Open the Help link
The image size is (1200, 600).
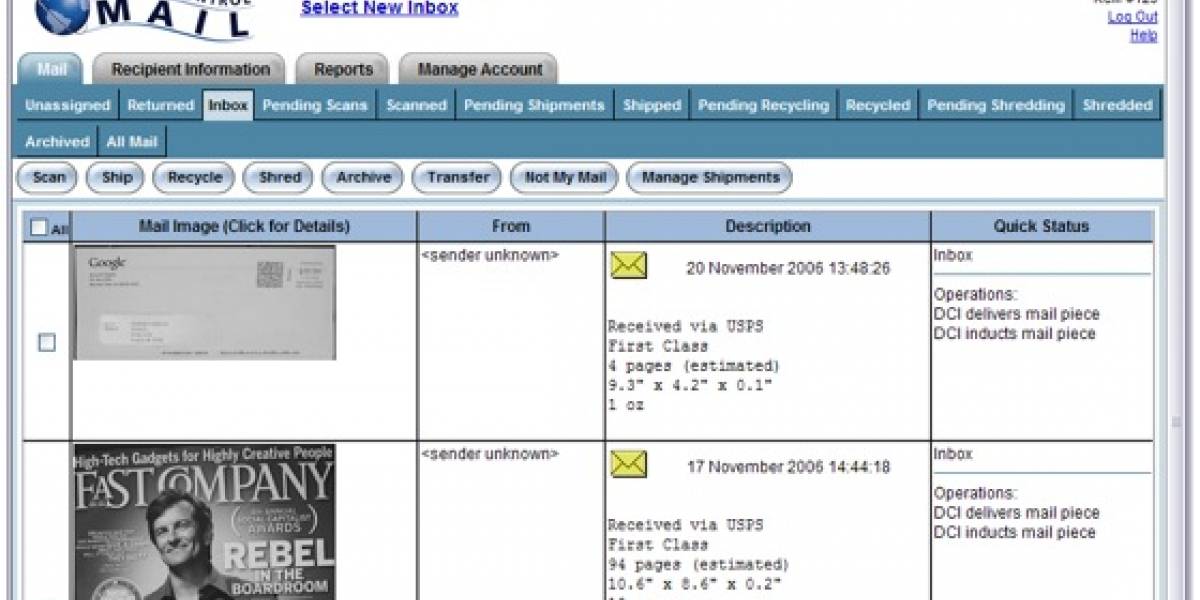(x=1144, y=35)
